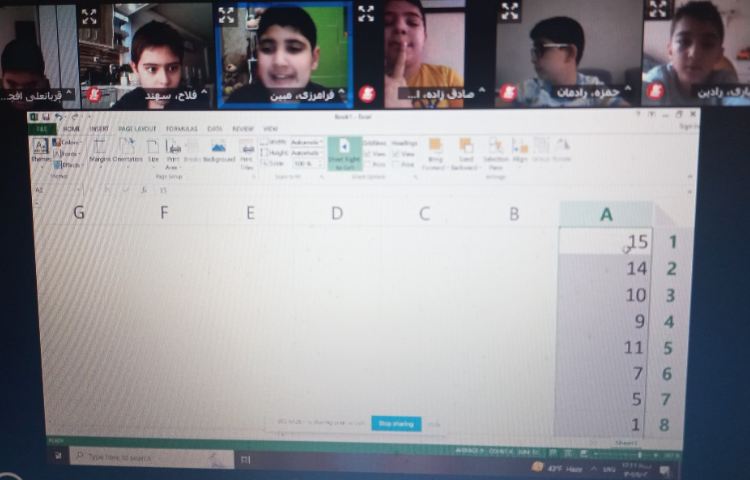Image resolution: width=750 pixels, height=480 pixels.
Task: Click the Insert Function fx button
Action: click(143, 190)
